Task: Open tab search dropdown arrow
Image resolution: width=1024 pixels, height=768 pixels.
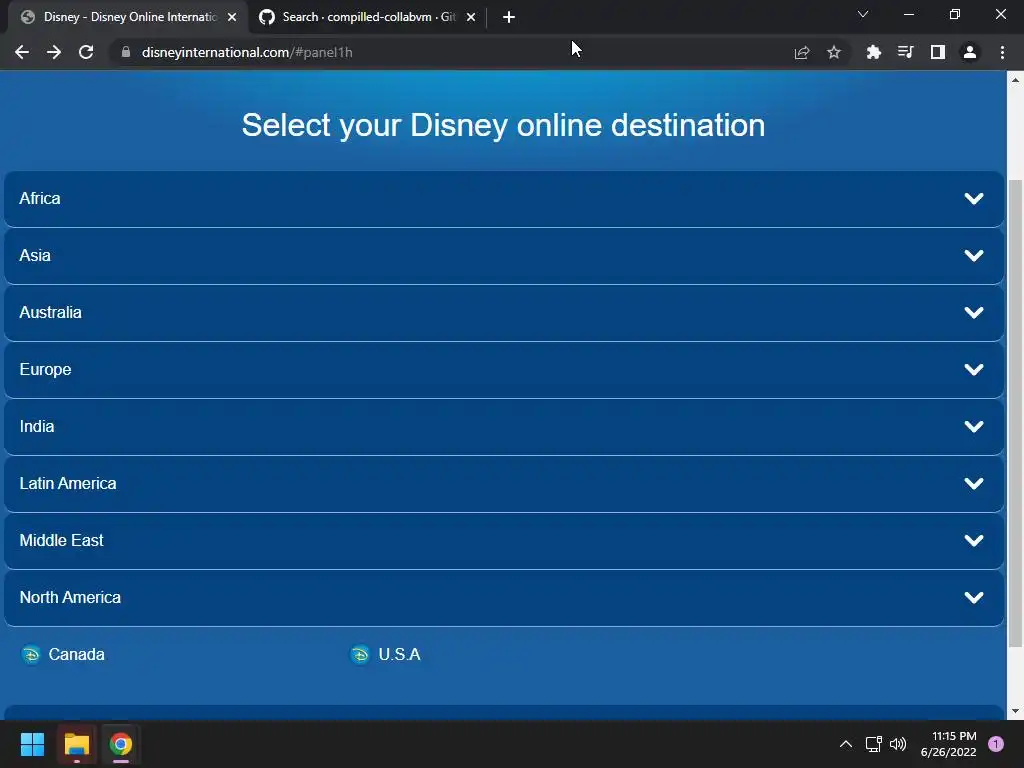Action: 863,14
